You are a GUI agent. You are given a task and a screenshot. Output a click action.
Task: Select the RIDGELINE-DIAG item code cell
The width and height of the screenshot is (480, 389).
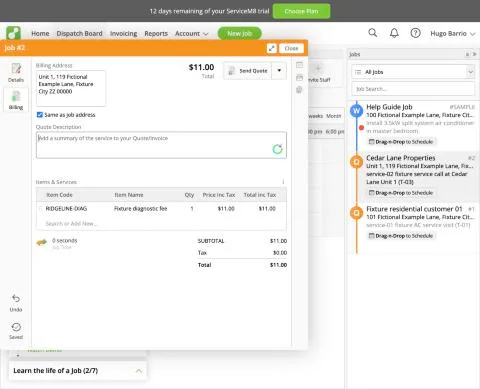[x=66, y=209]
